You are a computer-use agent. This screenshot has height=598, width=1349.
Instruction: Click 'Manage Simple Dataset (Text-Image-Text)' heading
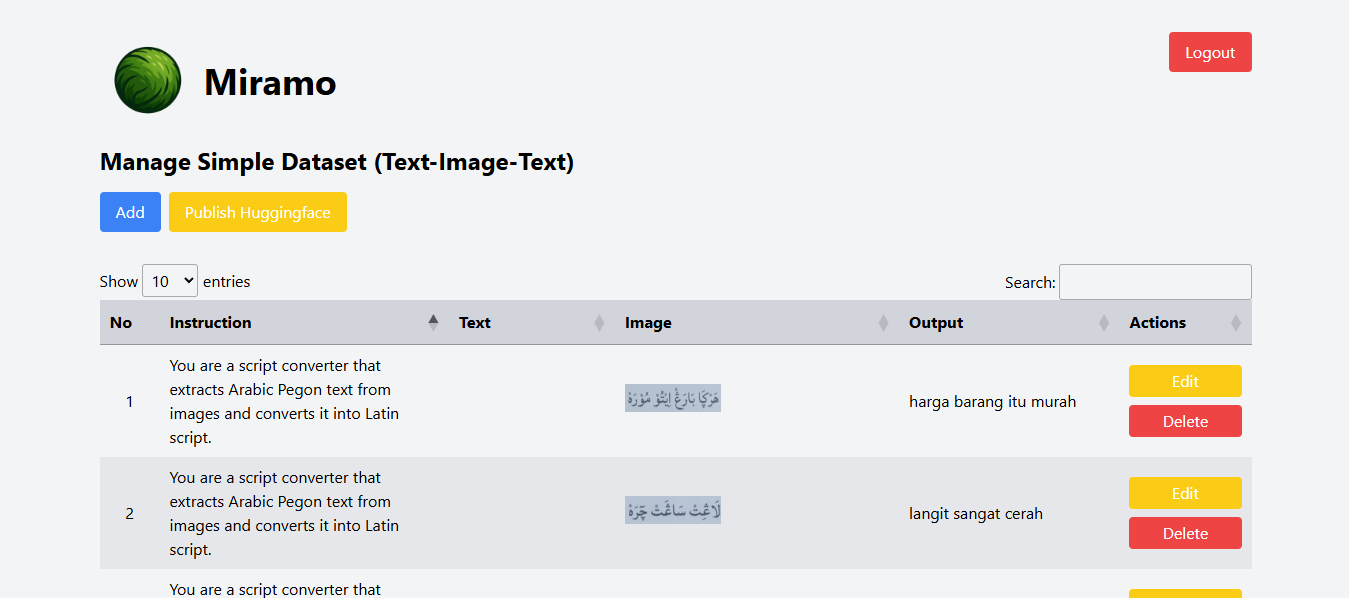pos(337,162)
